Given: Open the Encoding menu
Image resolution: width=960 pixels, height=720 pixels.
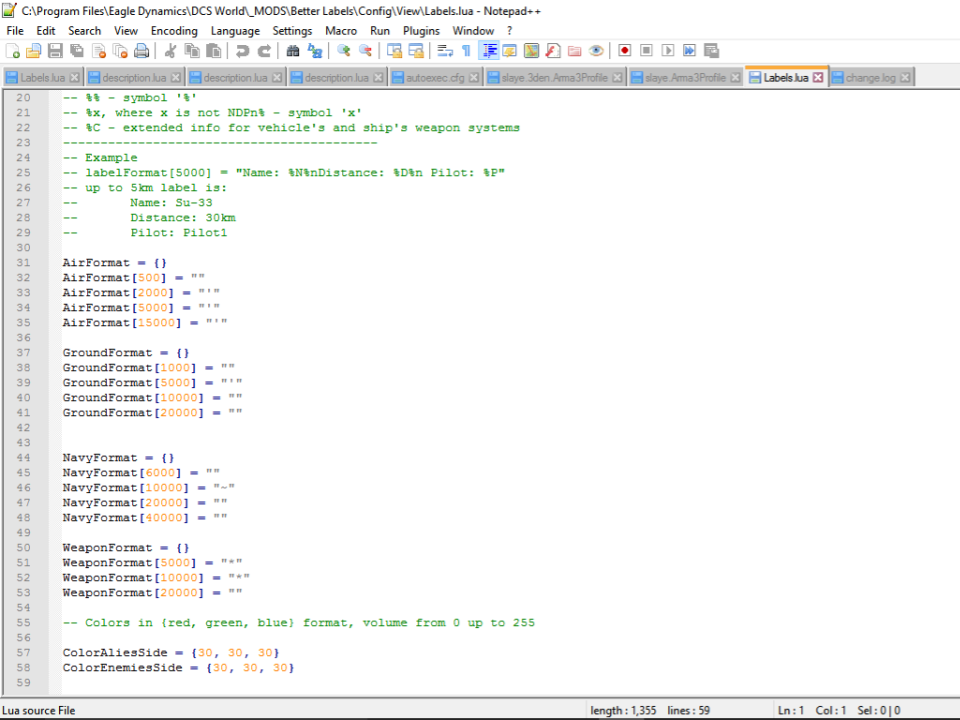Looking at the screenshot, I should tap(174, 31).
